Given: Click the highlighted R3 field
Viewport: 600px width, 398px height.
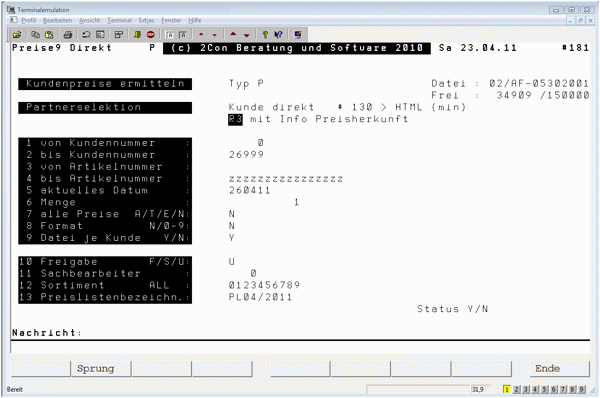Looking at the screenshot, I should point(235,119).
